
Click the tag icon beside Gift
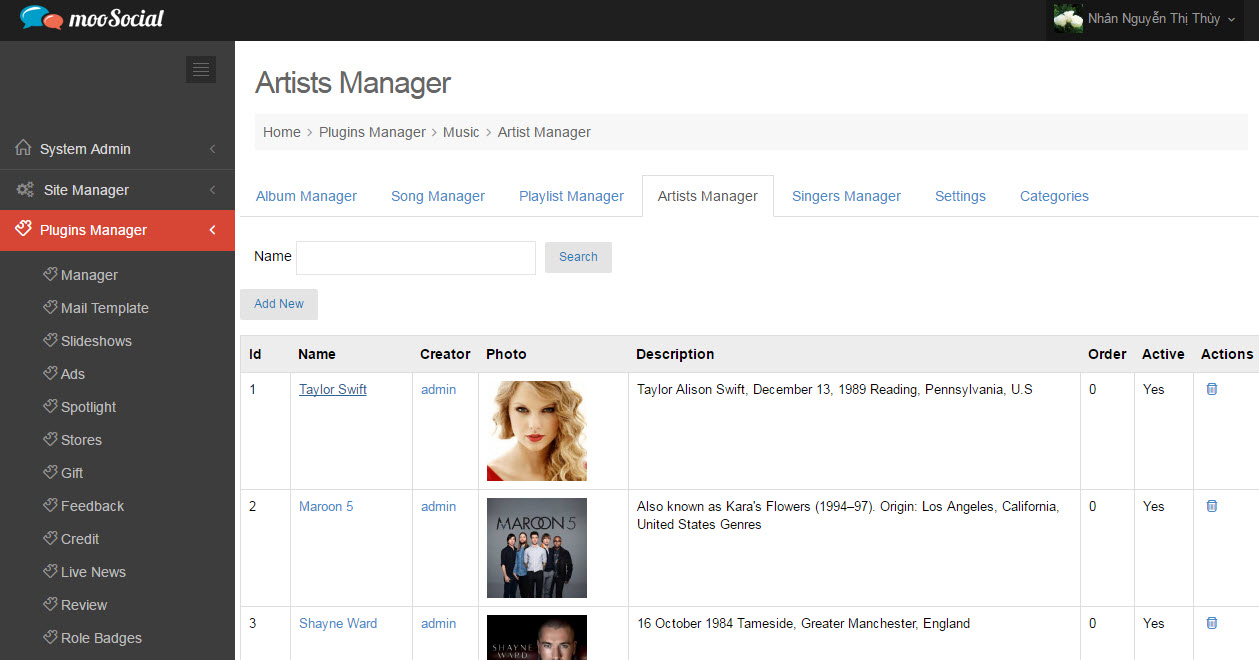pos(50,472)
